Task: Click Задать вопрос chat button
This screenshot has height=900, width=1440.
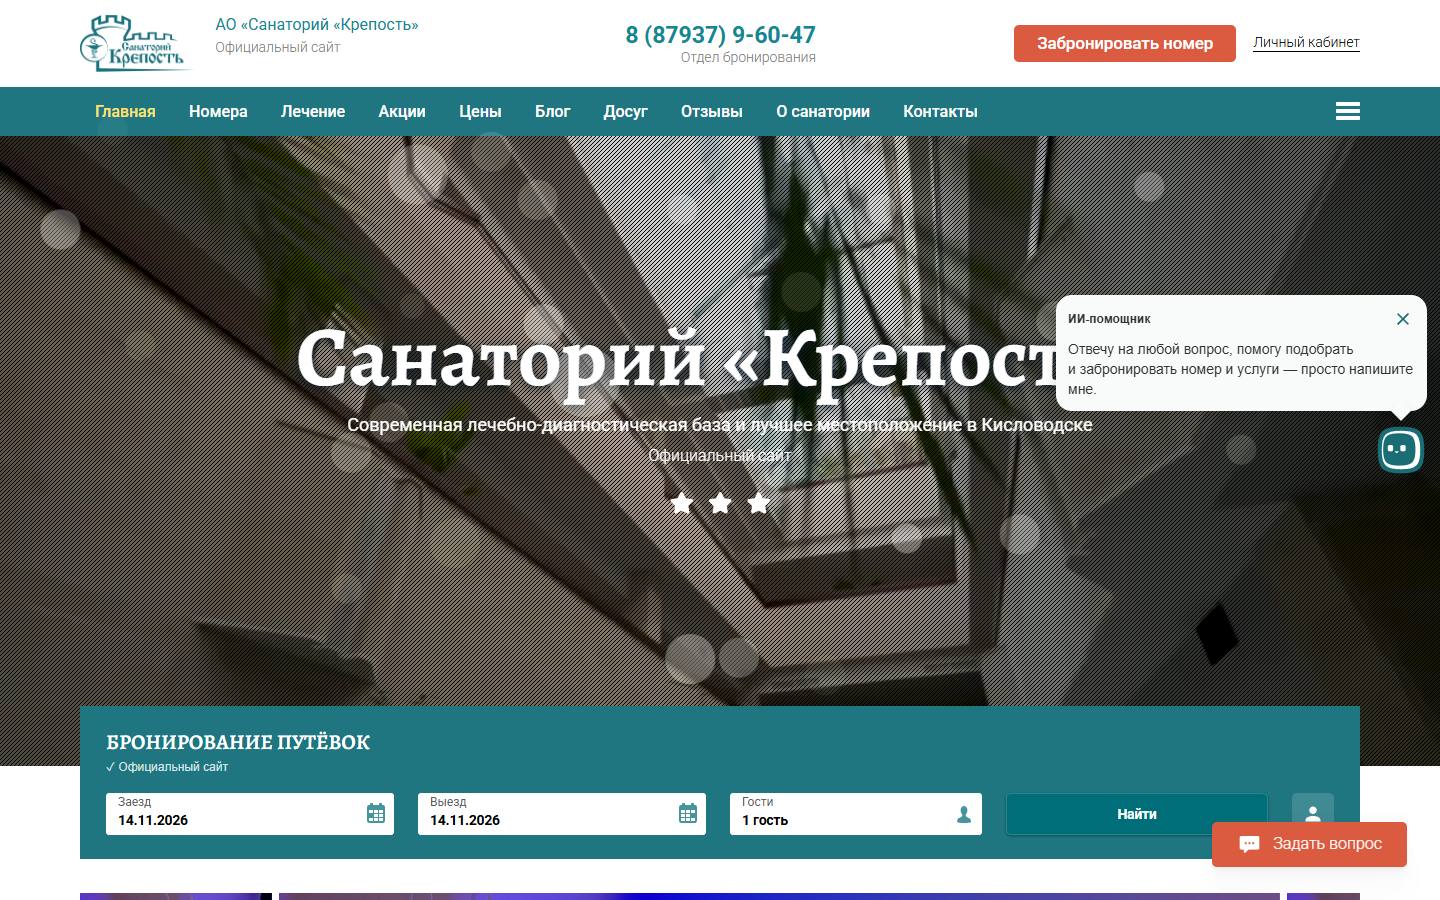Action: 1309,844
